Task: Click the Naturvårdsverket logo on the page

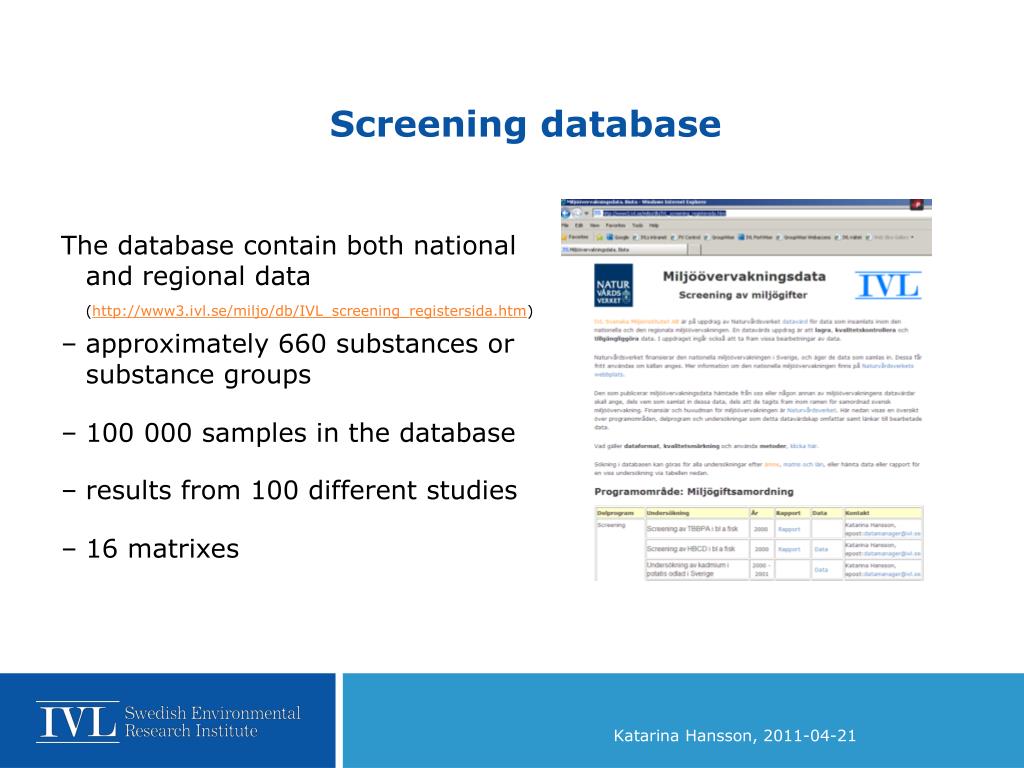Action: (x=613, y=285)
